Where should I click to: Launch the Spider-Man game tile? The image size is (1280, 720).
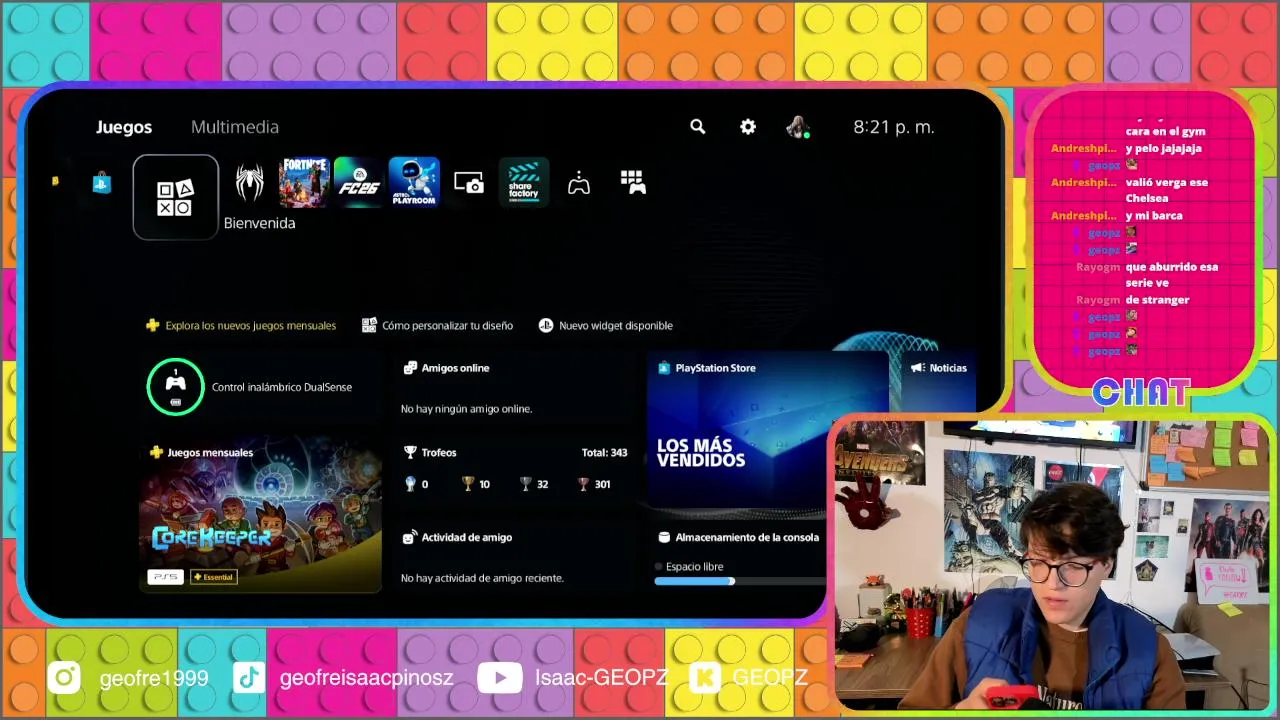click(249, 182)
